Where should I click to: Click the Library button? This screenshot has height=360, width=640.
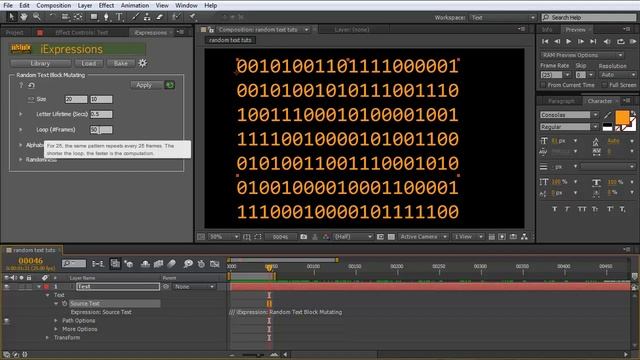pos(40,63)
